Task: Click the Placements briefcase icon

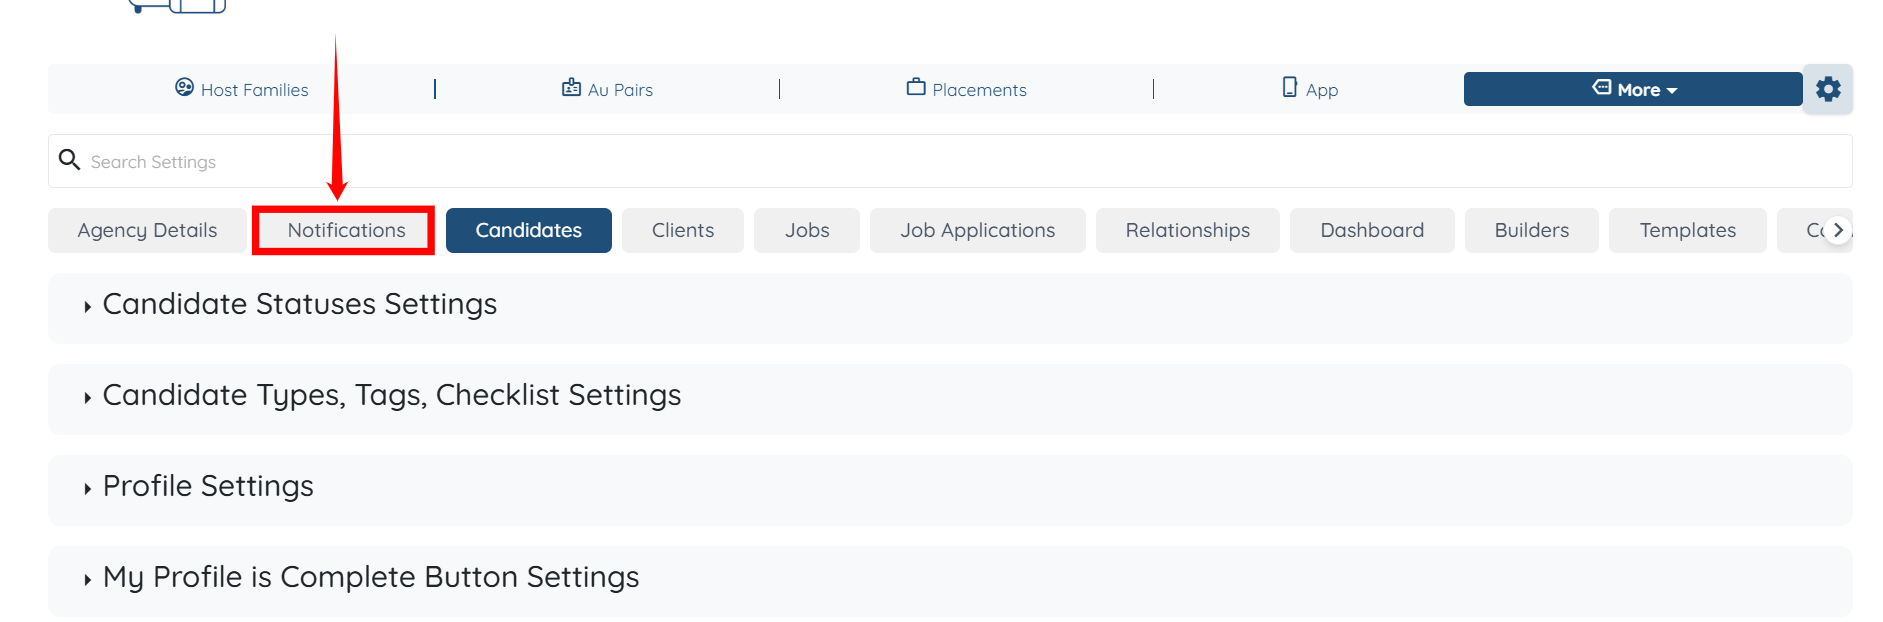Action: (916, 88)
